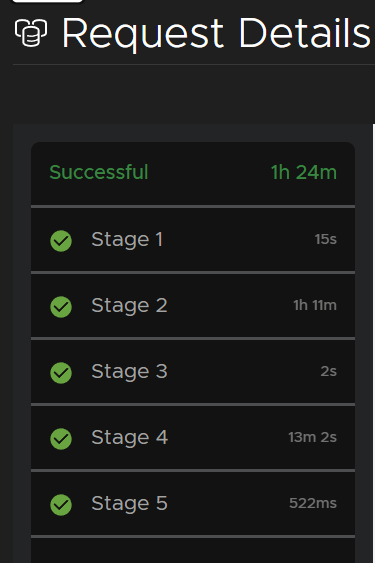The width and height of the screenshot is (375, 563).
Task: Click the Successful status text
Action: tap(99, 172)
